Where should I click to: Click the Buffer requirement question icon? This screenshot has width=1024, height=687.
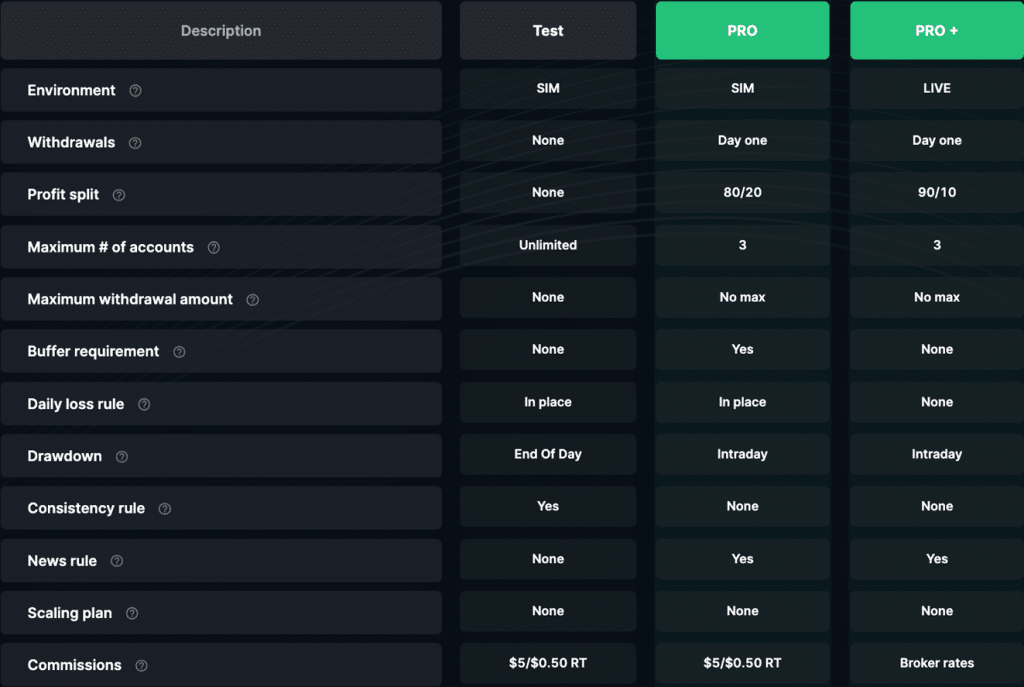pyautogui.click(x=179, y=352)
